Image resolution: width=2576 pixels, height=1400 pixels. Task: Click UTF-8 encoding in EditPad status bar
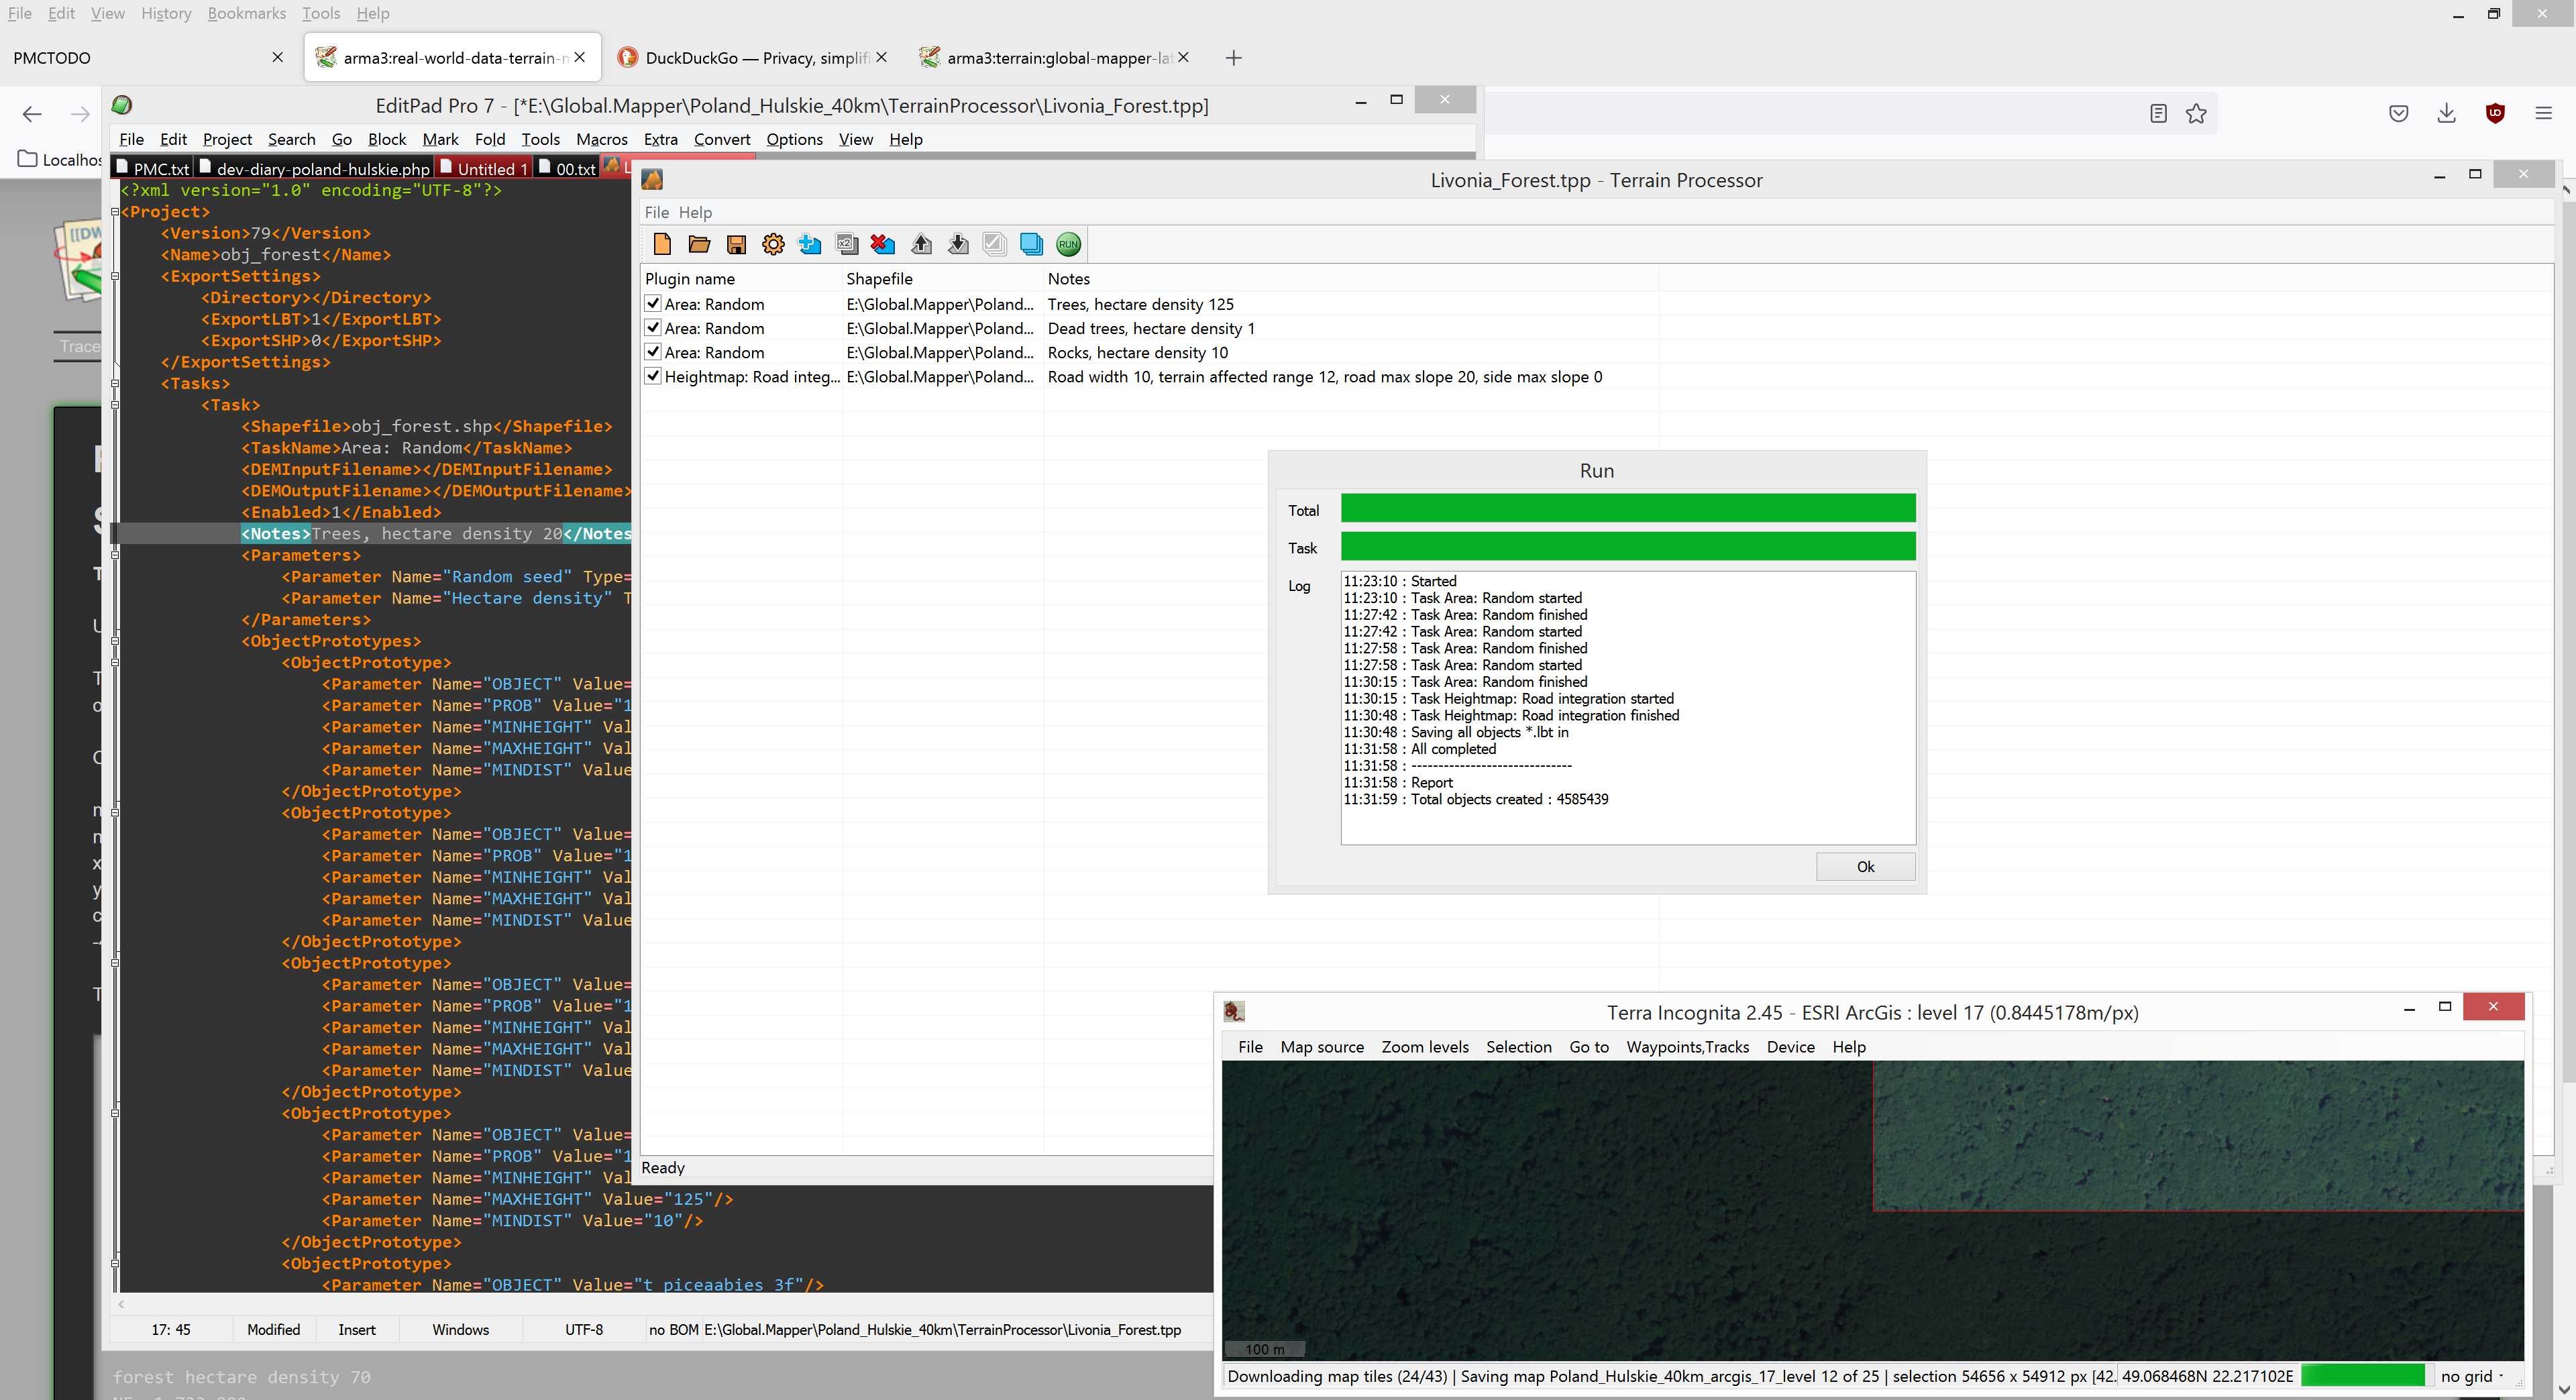584,1330
